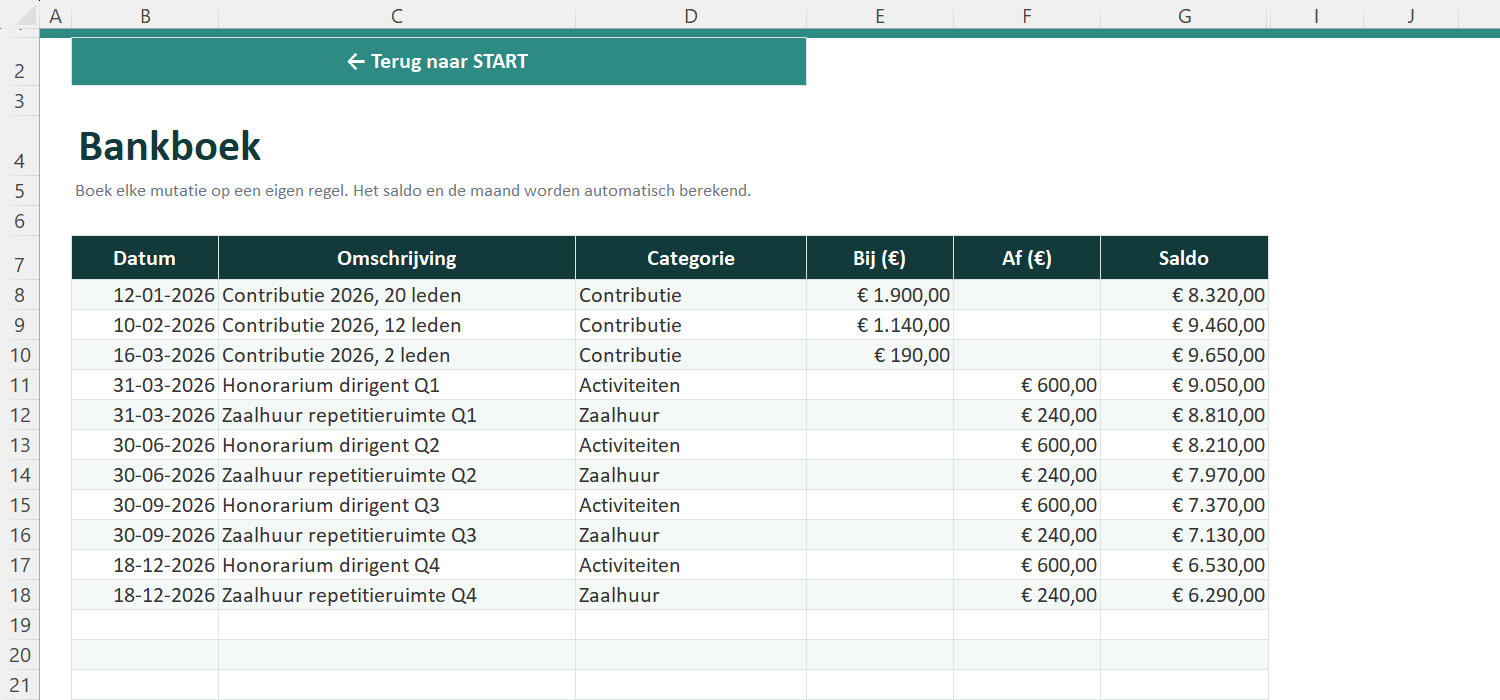Select saldo cell € 6.530,00

(1185, 565)
